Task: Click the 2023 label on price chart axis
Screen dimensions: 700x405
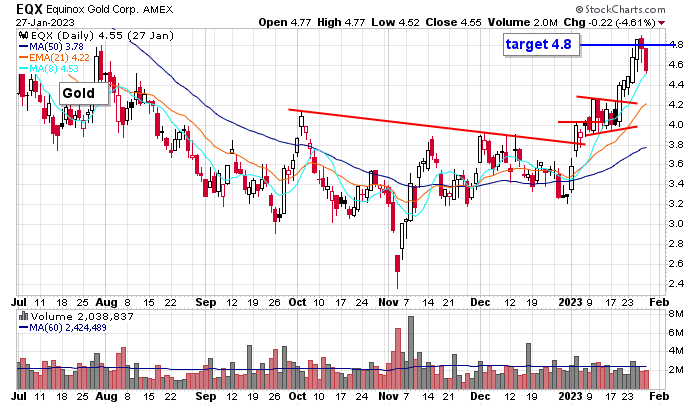Action: 571,302
